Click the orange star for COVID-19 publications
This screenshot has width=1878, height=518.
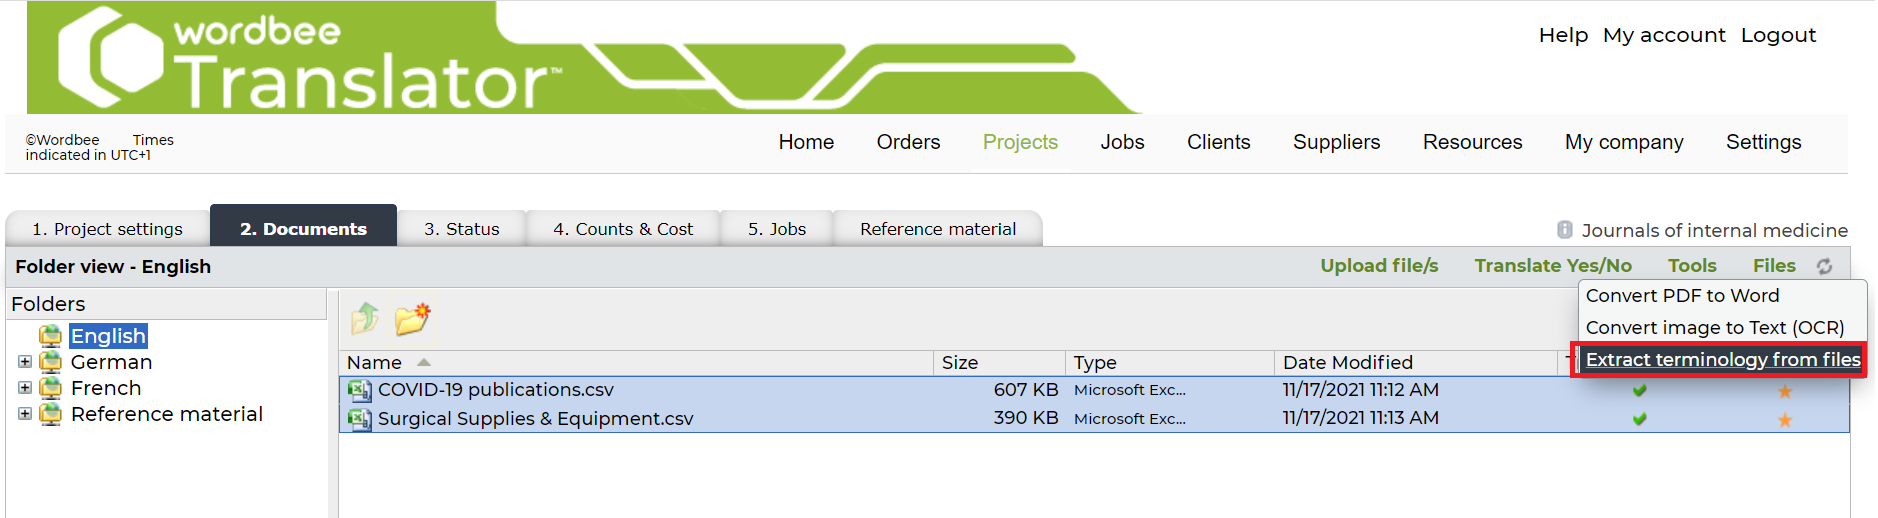(x=1784, y=391)
